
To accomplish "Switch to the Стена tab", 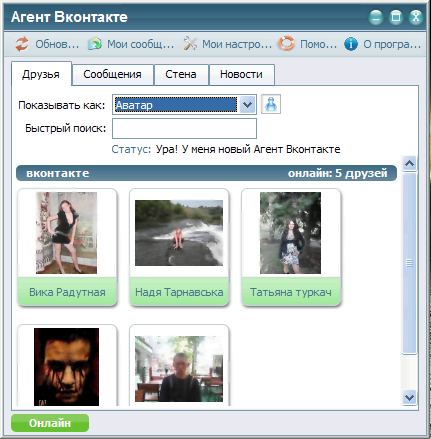I will tap(181, 74).
